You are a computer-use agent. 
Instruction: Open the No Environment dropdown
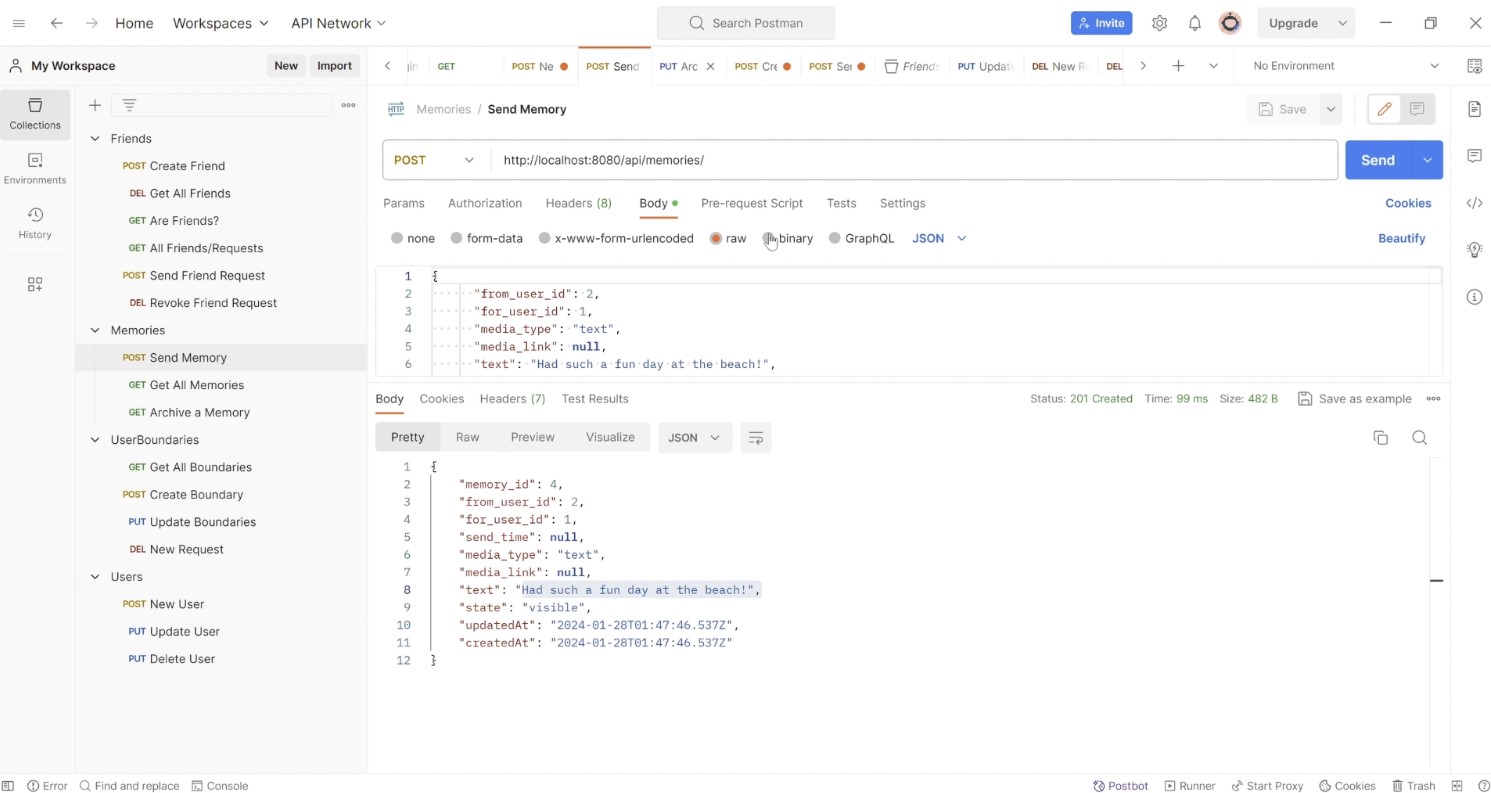click(1345, 66)
